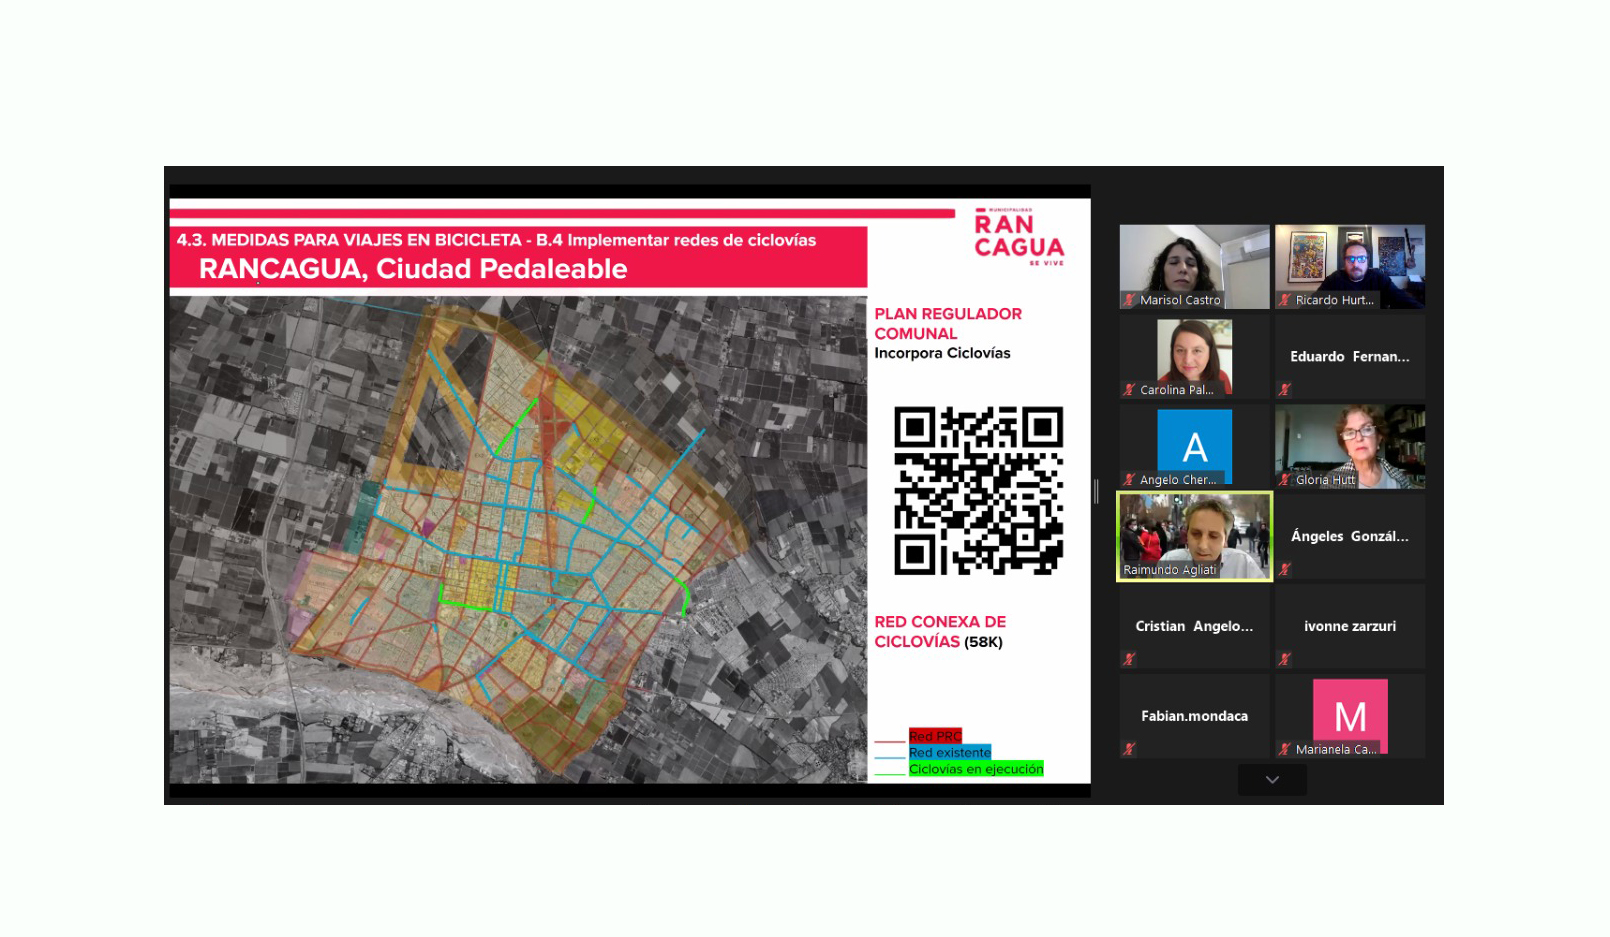Click the divider handle beside shared screen
Screen dimensions: 1610x937
coord(1097,491)
